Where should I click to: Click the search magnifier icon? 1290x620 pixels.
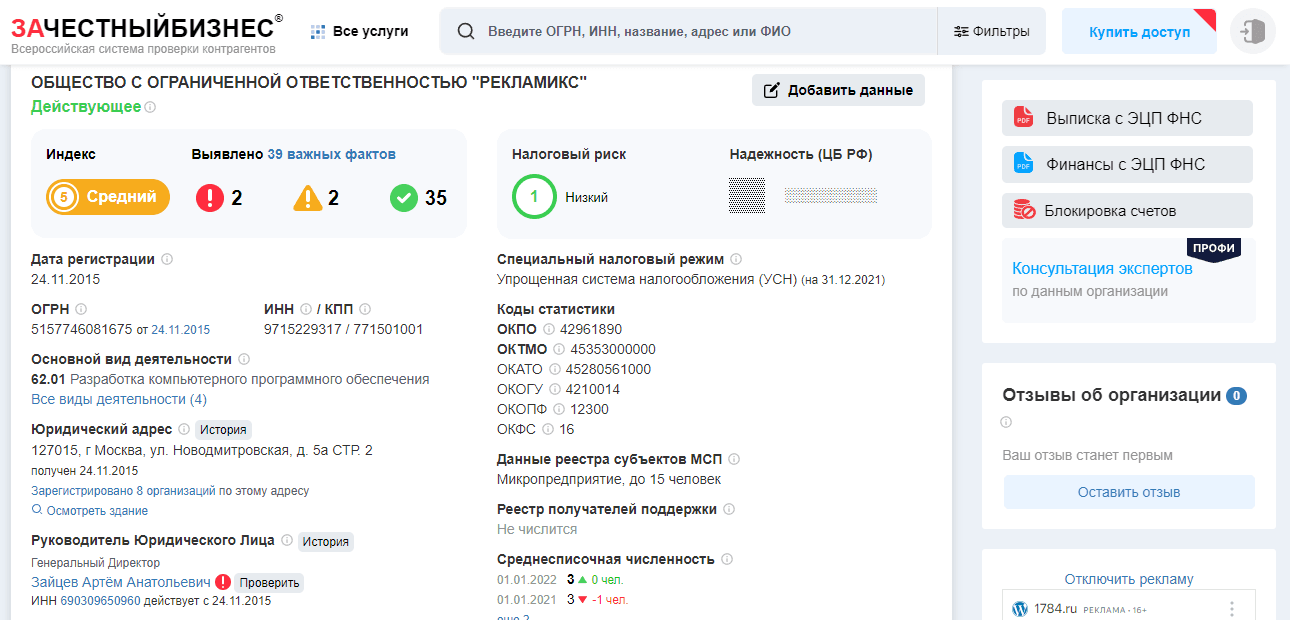pos(465,31)
